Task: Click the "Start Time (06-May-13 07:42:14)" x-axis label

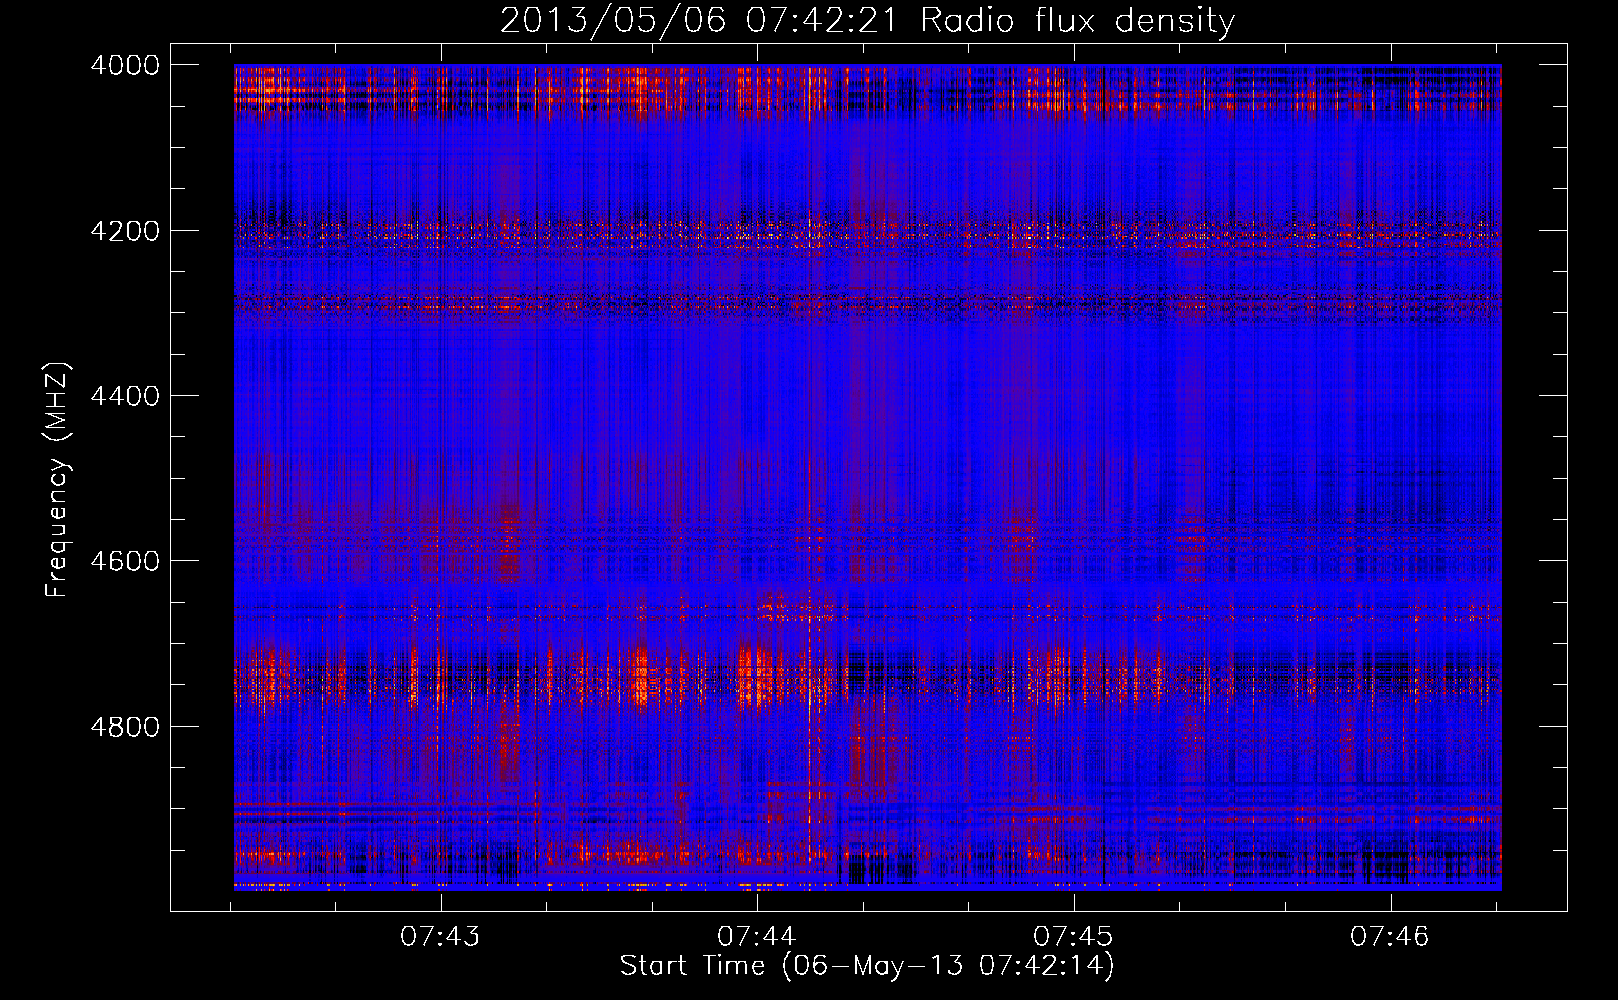Action: 866,966
